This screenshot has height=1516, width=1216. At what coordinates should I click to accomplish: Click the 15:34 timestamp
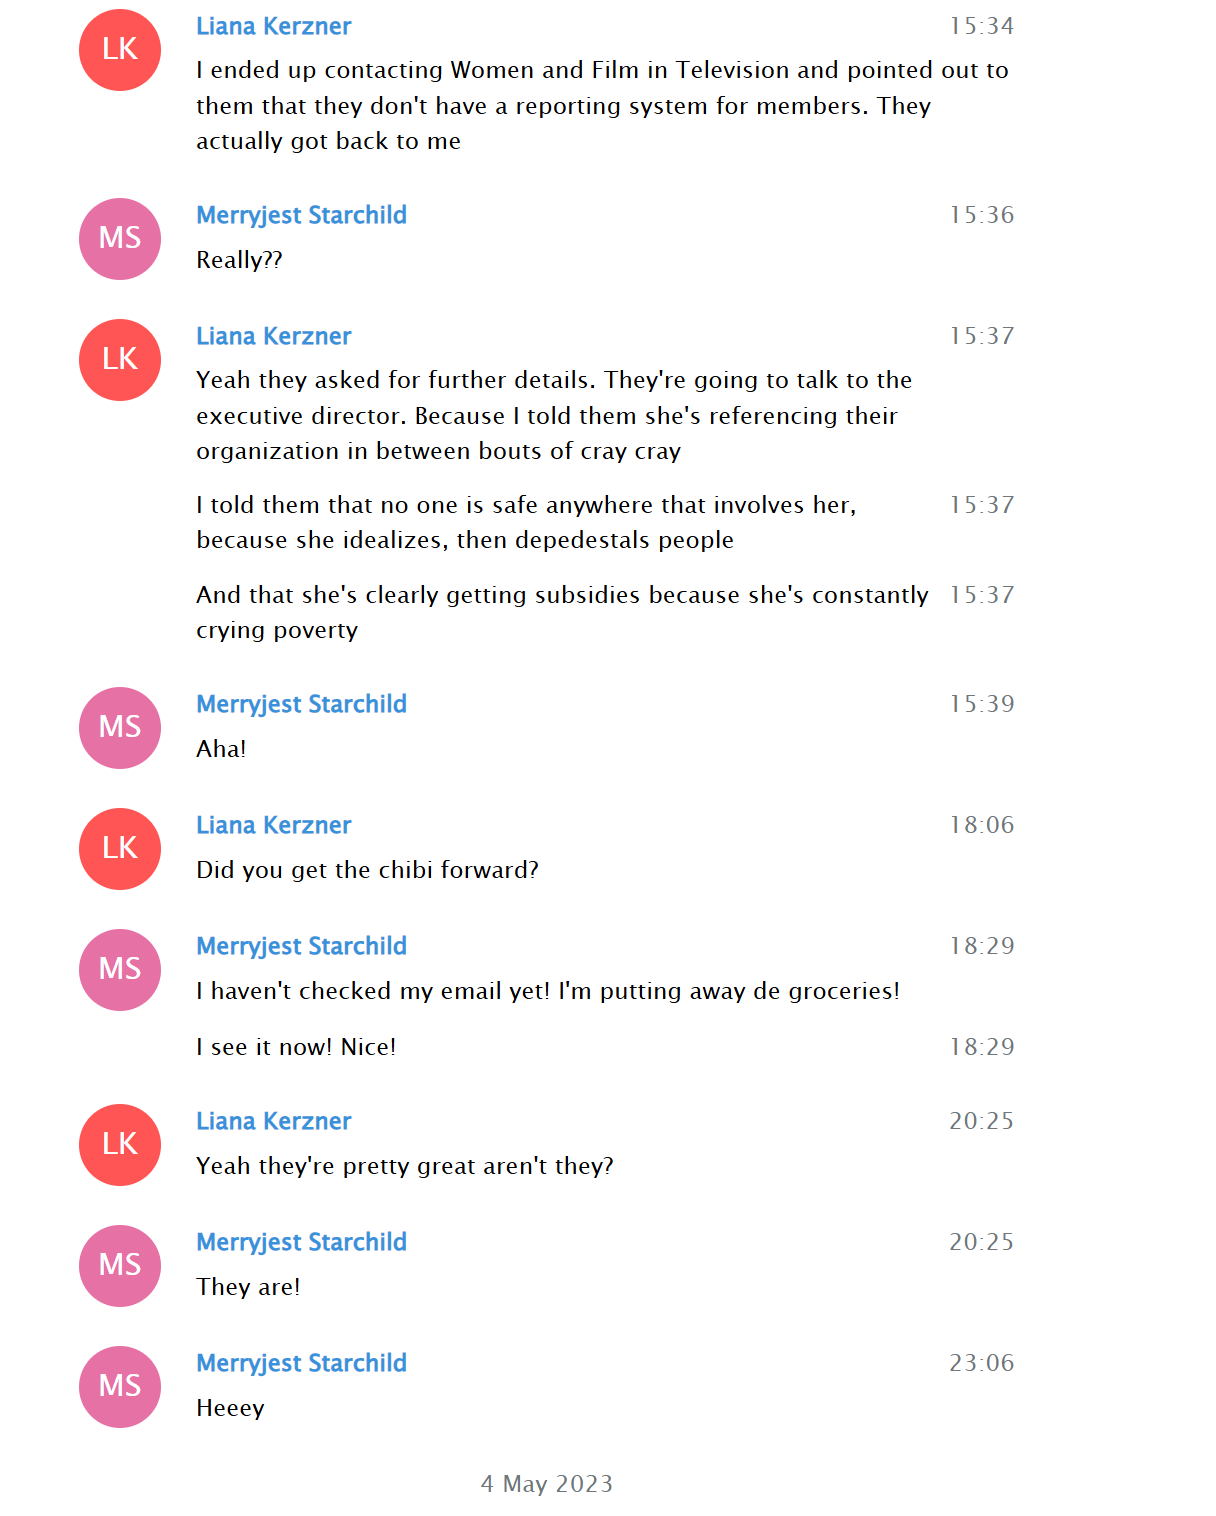point(981,26)
